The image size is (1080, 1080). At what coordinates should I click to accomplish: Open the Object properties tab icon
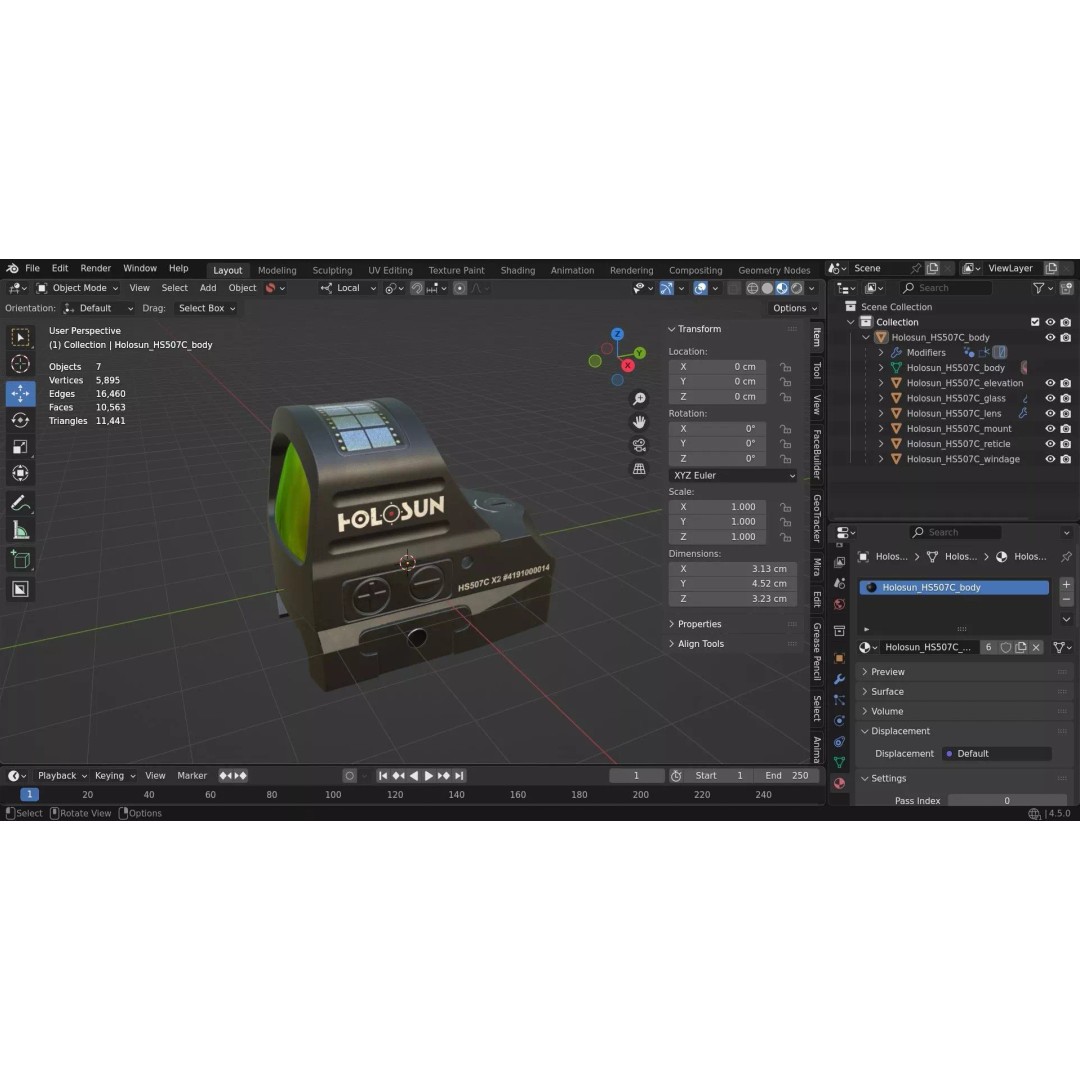[839, 658]
